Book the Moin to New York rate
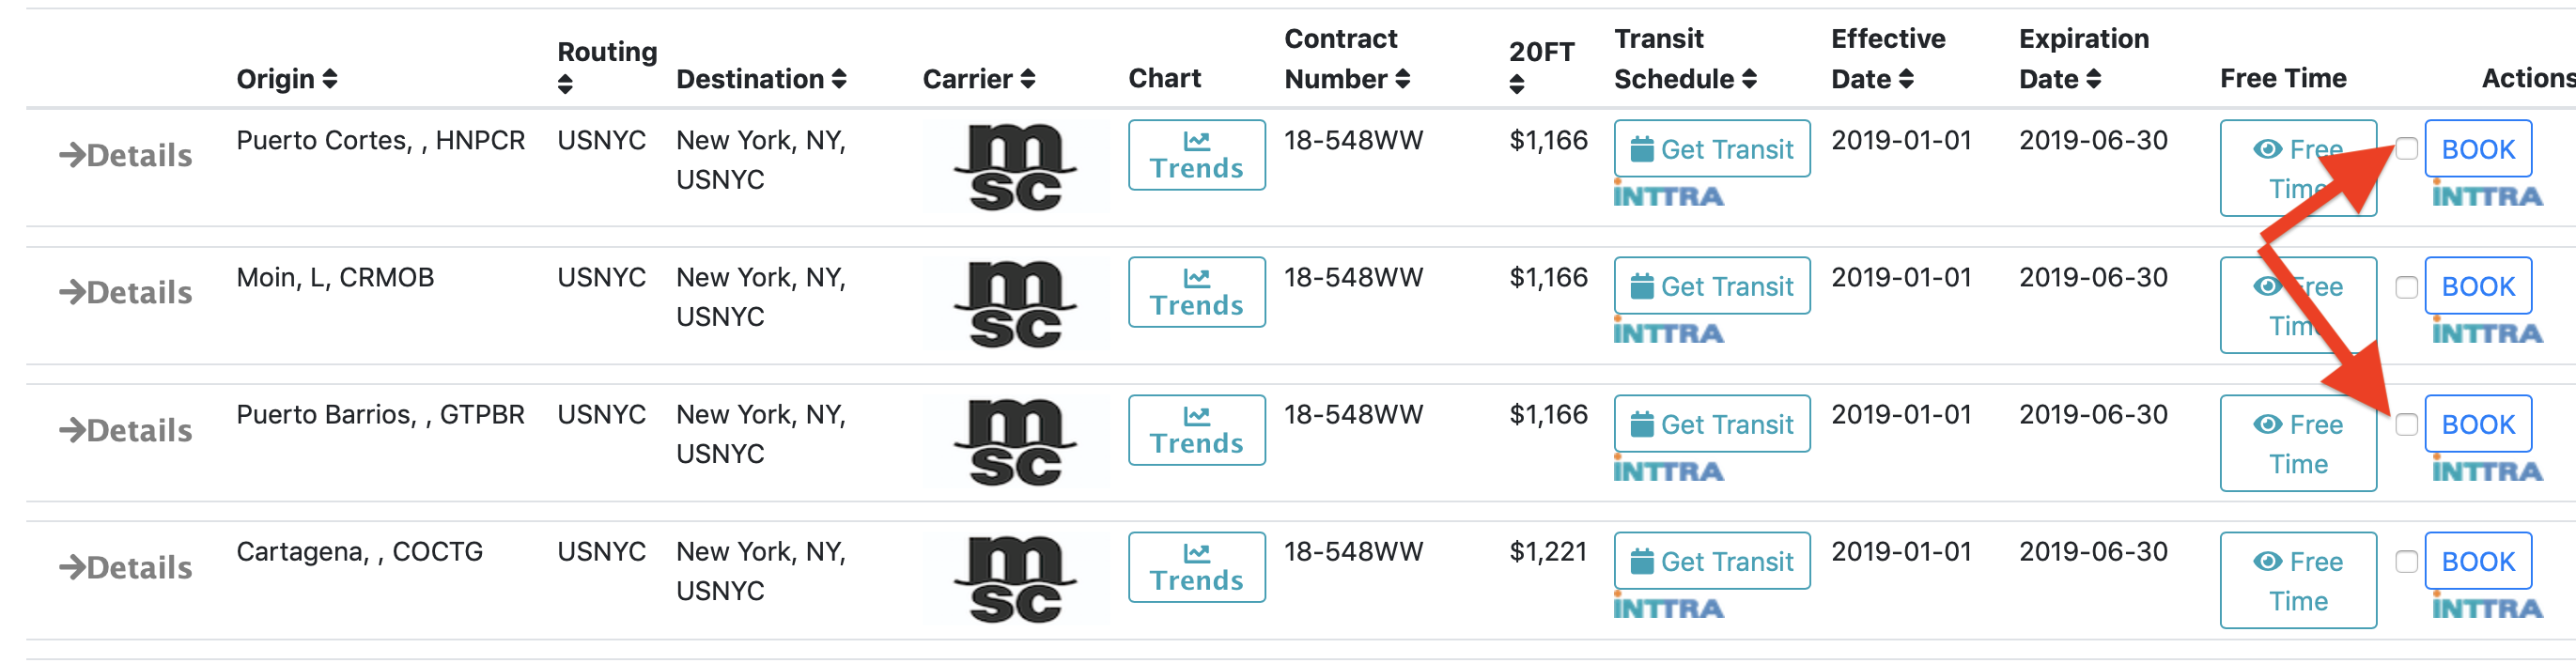Screen dimensions: 2576x663 [x=2477, y=287]
